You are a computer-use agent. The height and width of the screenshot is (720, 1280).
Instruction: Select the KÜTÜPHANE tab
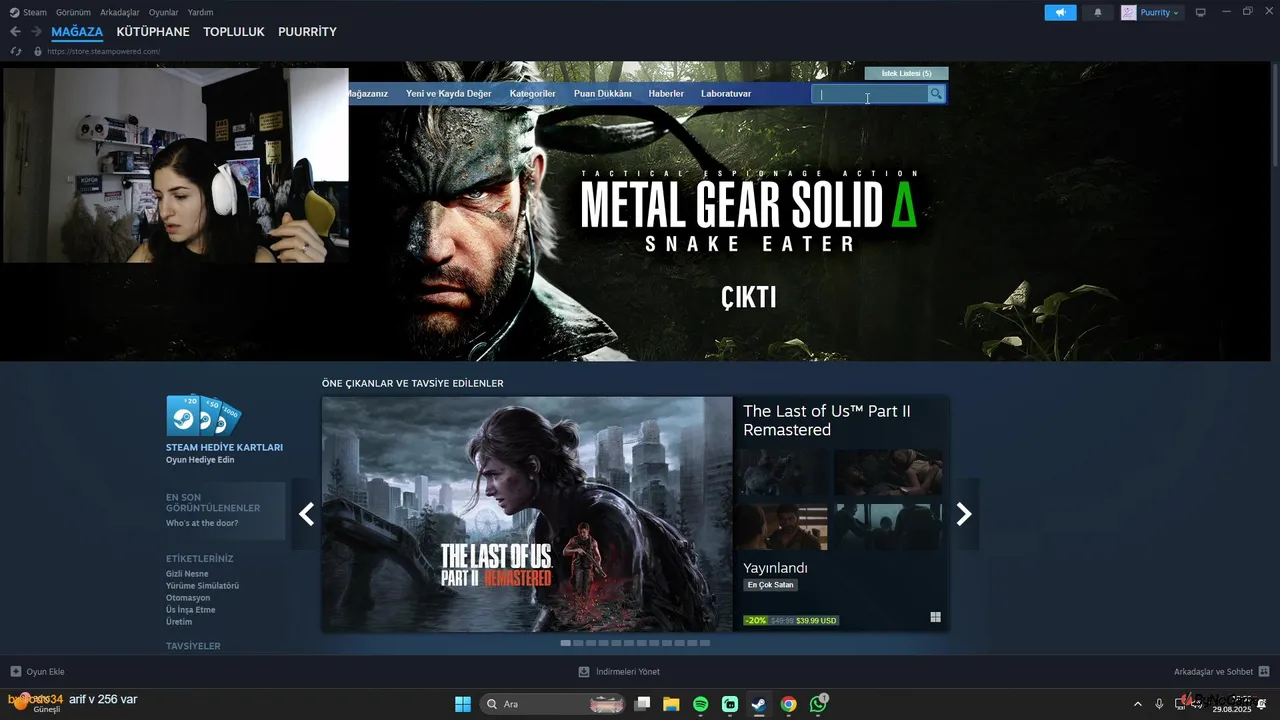click(x=153, y=32)
